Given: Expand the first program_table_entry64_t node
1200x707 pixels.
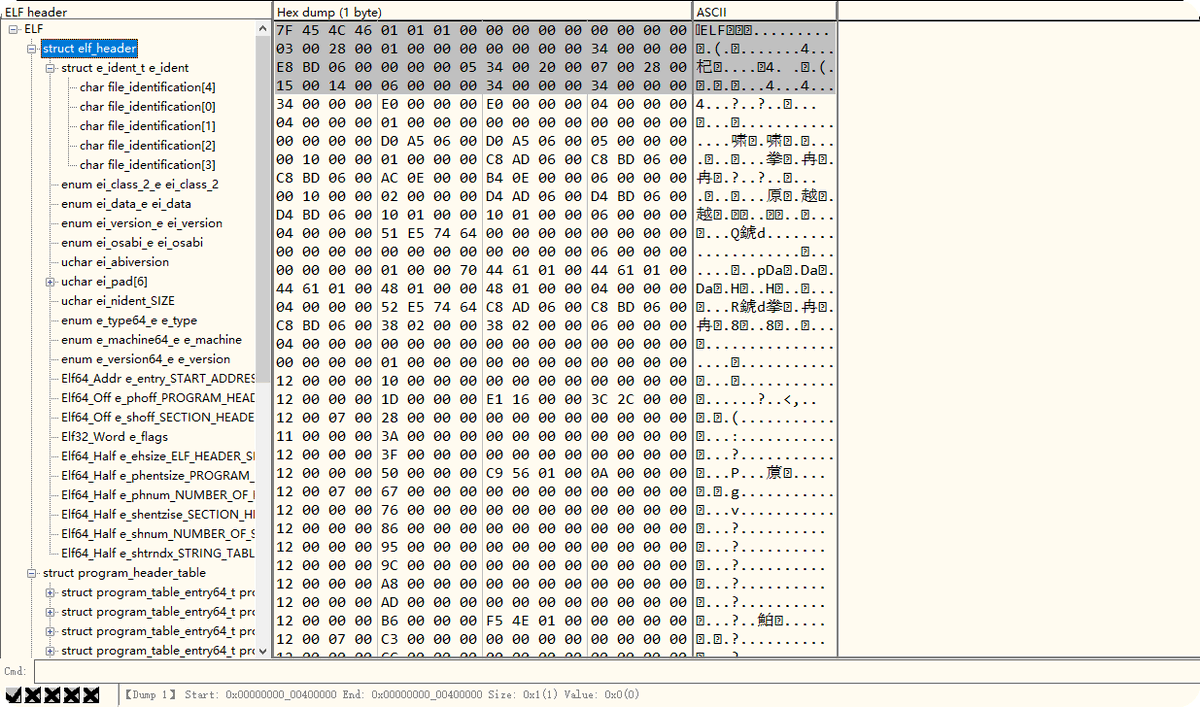Looking at the screenshot, I should coord(51,592).
